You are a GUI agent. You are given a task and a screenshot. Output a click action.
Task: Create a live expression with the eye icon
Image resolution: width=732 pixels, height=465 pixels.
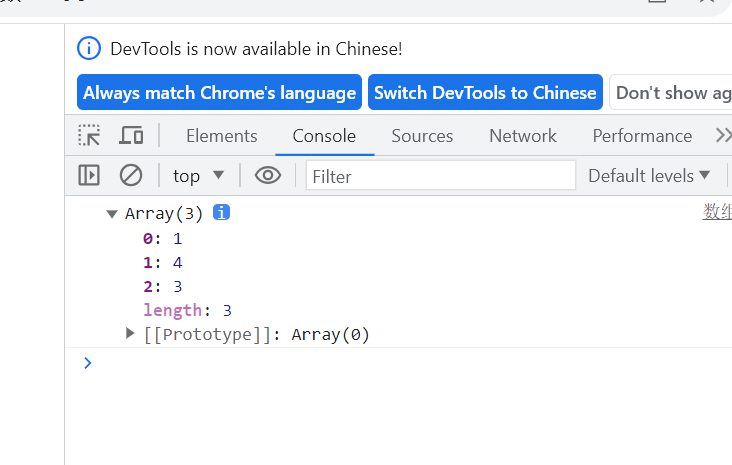(x=268, y=176)
